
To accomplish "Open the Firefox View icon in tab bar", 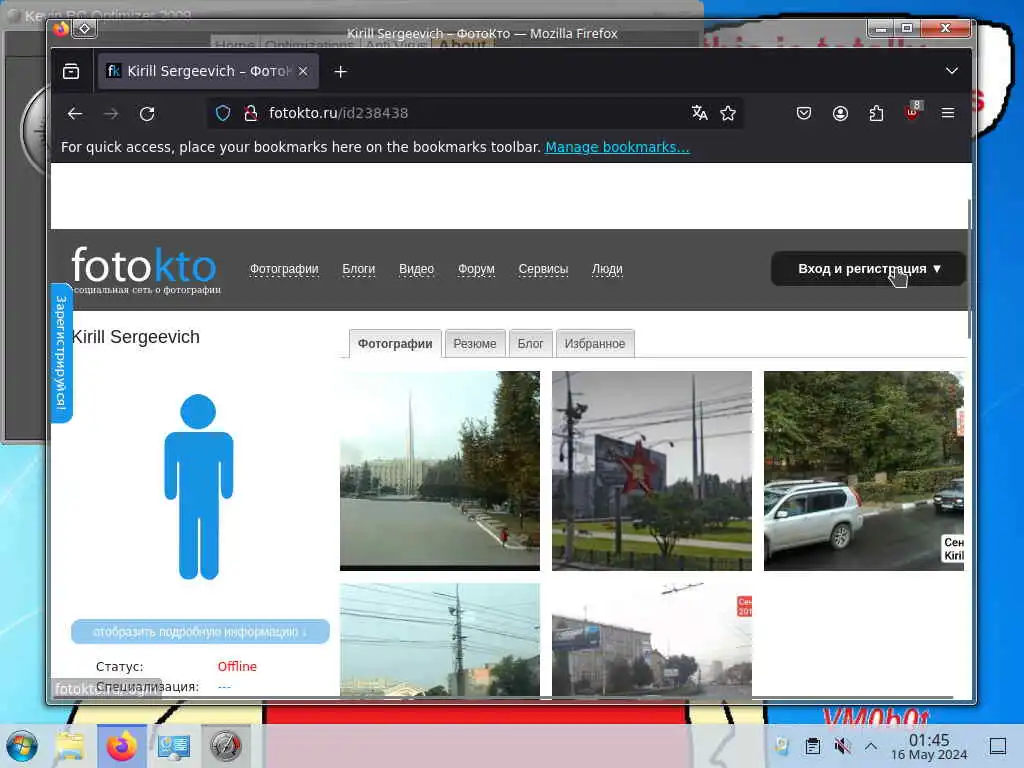I will coord(71,71).
